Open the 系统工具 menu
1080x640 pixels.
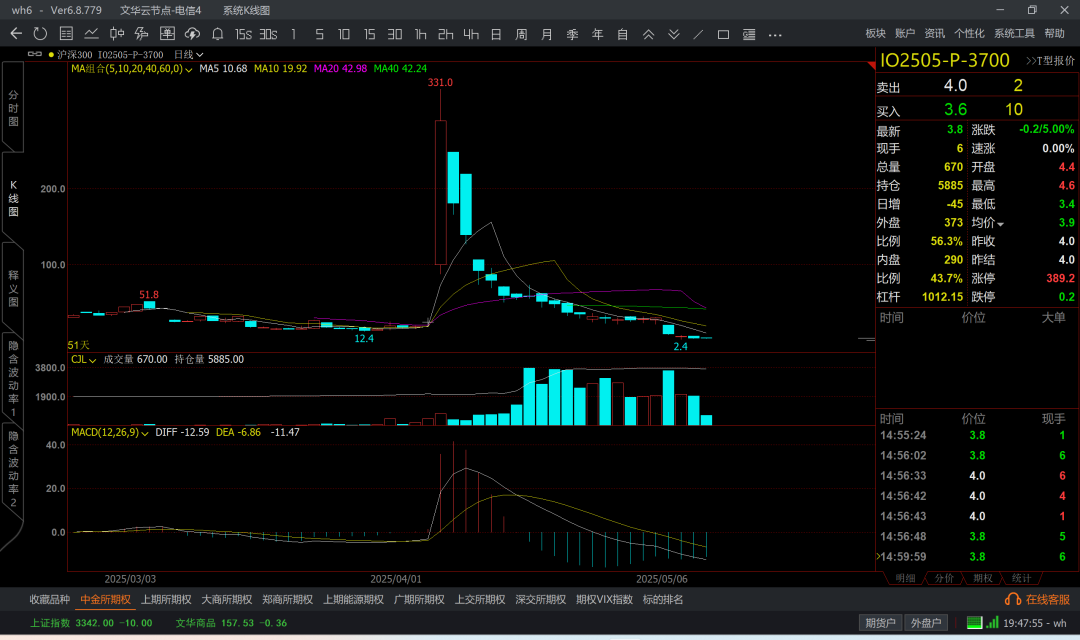pyautogui.click(x=1014, y=34)
